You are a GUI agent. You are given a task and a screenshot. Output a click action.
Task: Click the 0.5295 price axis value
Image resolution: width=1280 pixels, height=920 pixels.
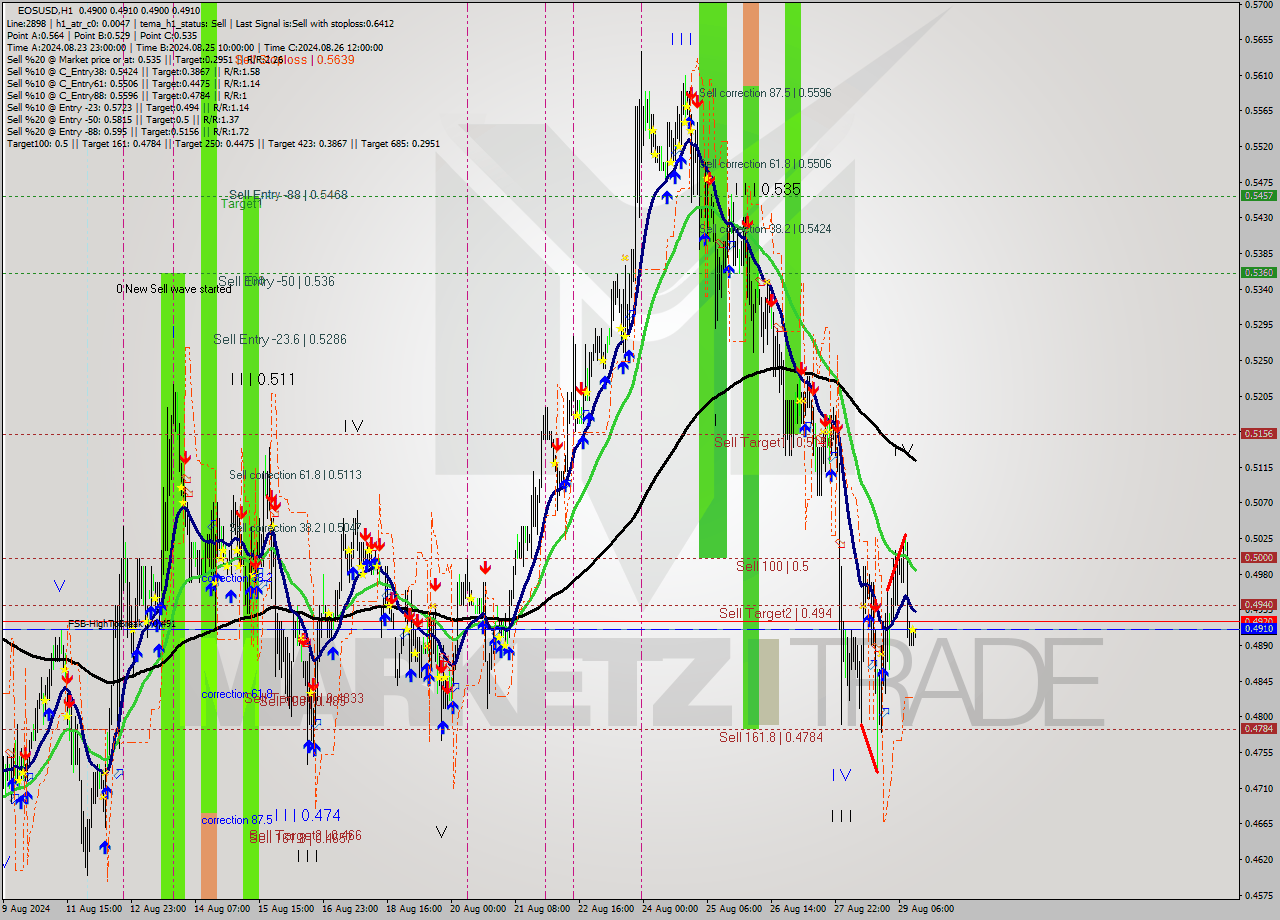[x=1258, y=324]
